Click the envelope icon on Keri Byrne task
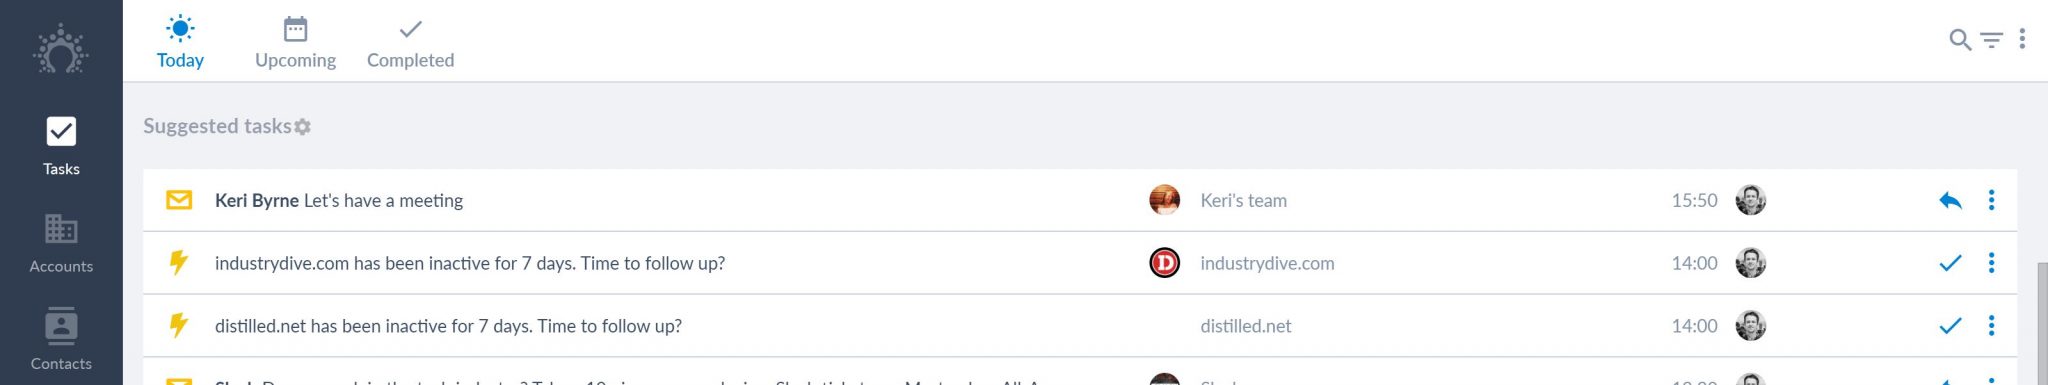 coord(179,200)
